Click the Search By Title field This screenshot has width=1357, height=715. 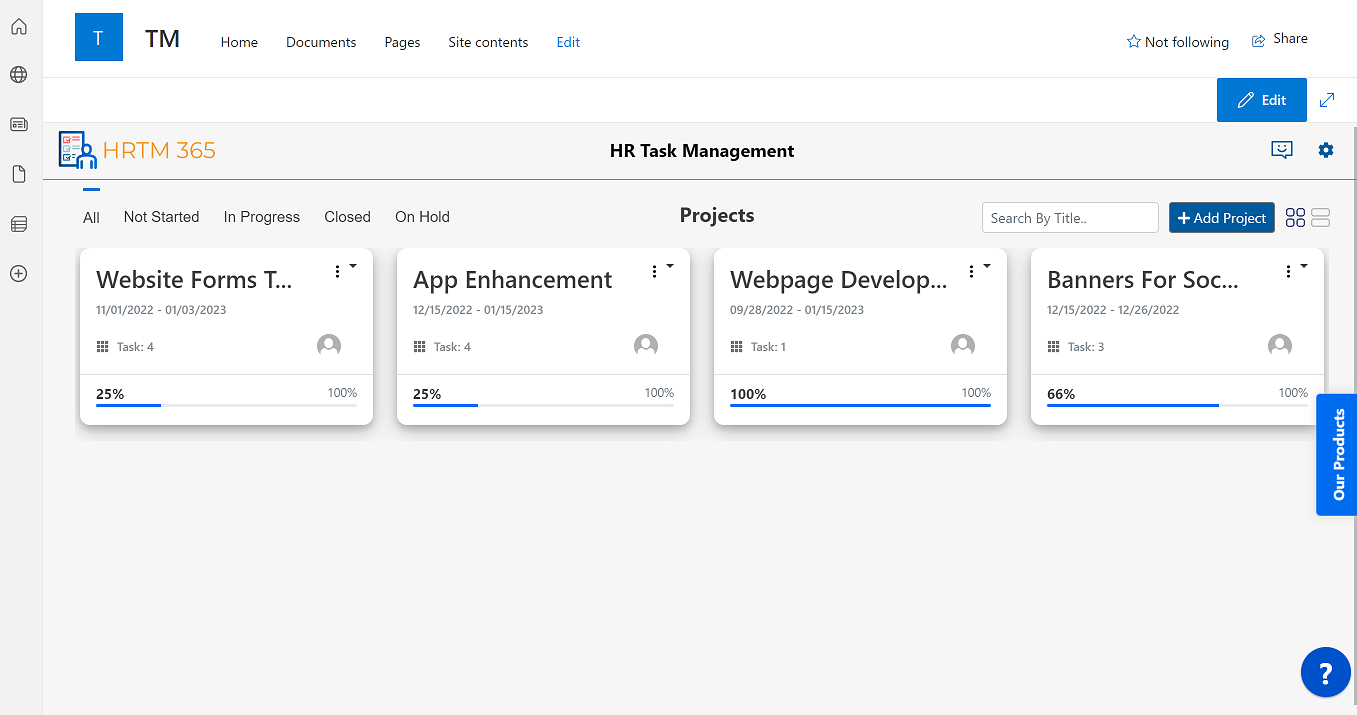click(x=1070, y=217)
